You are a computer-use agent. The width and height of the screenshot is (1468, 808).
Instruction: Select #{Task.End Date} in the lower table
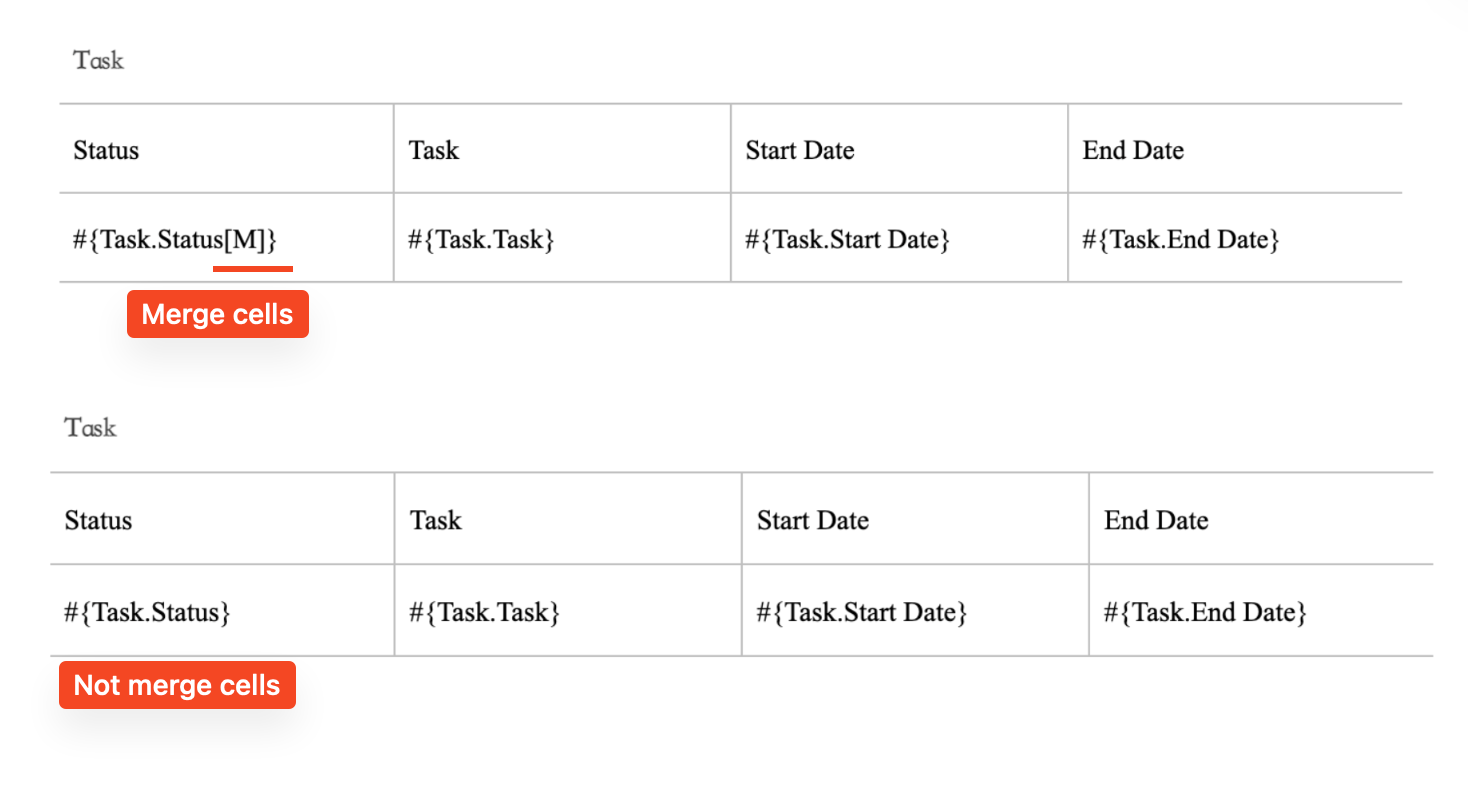(x=1204, y=612)
